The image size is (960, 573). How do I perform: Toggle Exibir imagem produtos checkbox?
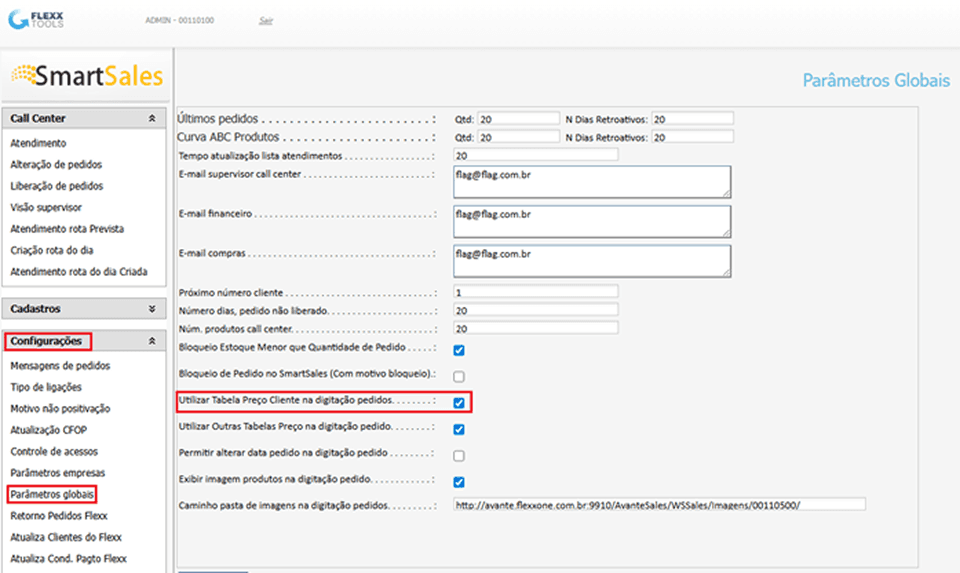[x=459, y=482]
